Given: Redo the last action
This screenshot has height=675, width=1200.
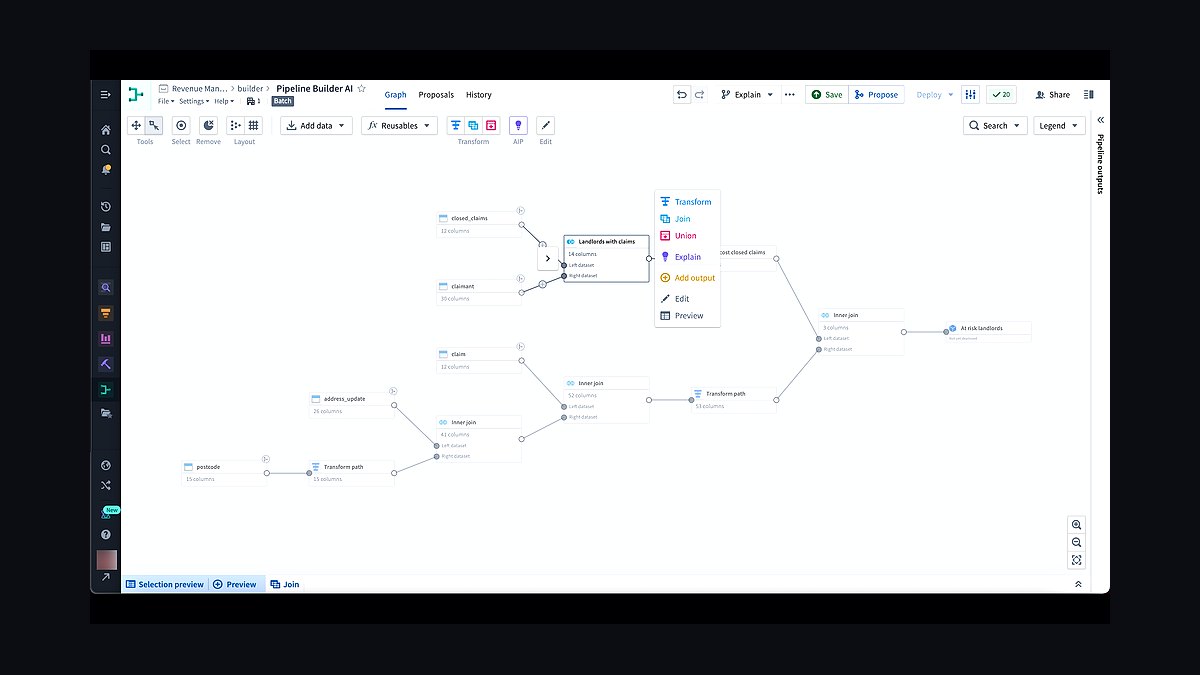Looking at the screenshot, I should pyautogui.click(x=700, y=95).
